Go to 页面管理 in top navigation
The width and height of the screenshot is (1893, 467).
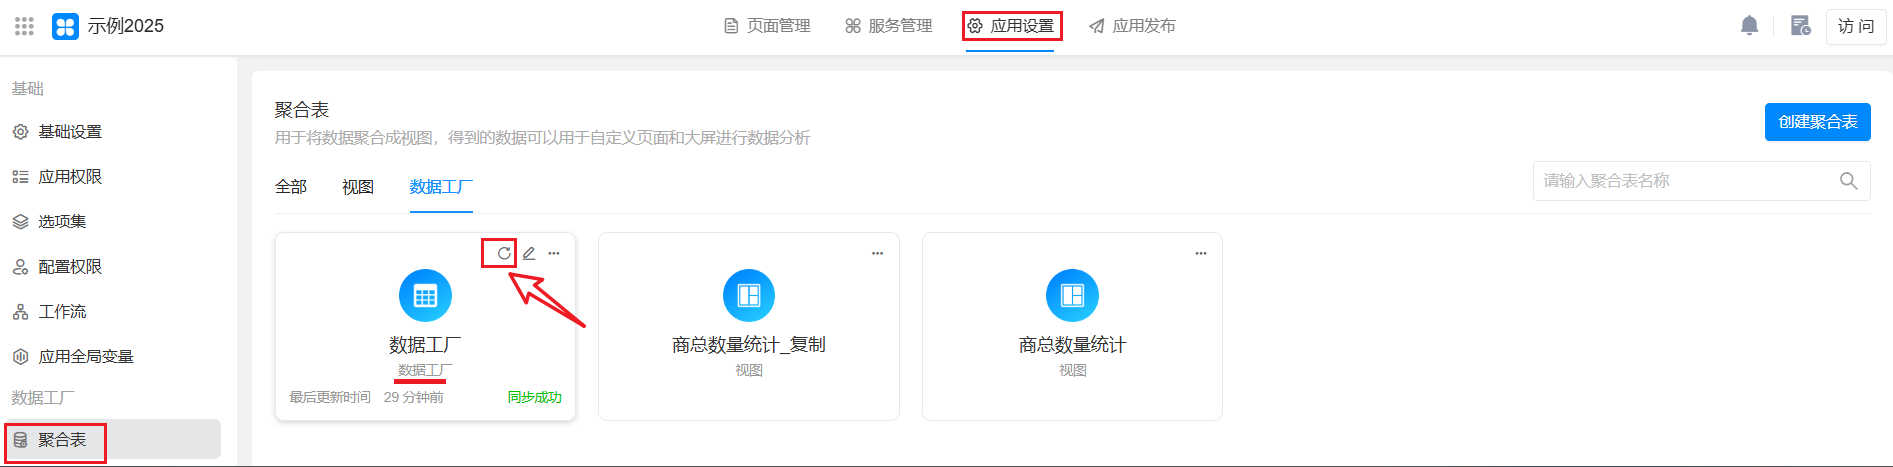click(x=767, y=26)
